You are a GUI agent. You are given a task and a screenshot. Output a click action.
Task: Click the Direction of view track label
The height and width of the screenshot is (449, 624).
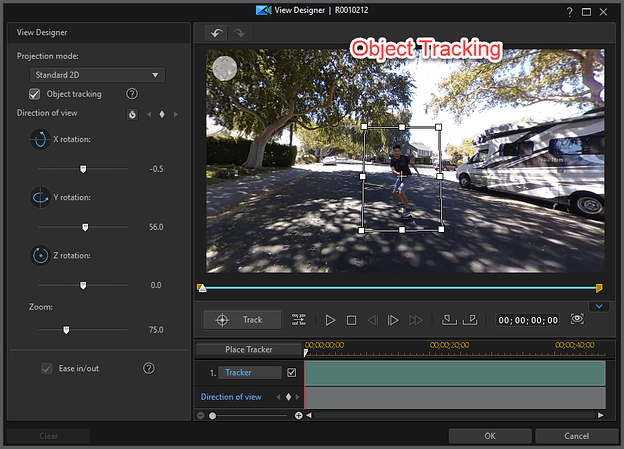[x=231, y=397]
